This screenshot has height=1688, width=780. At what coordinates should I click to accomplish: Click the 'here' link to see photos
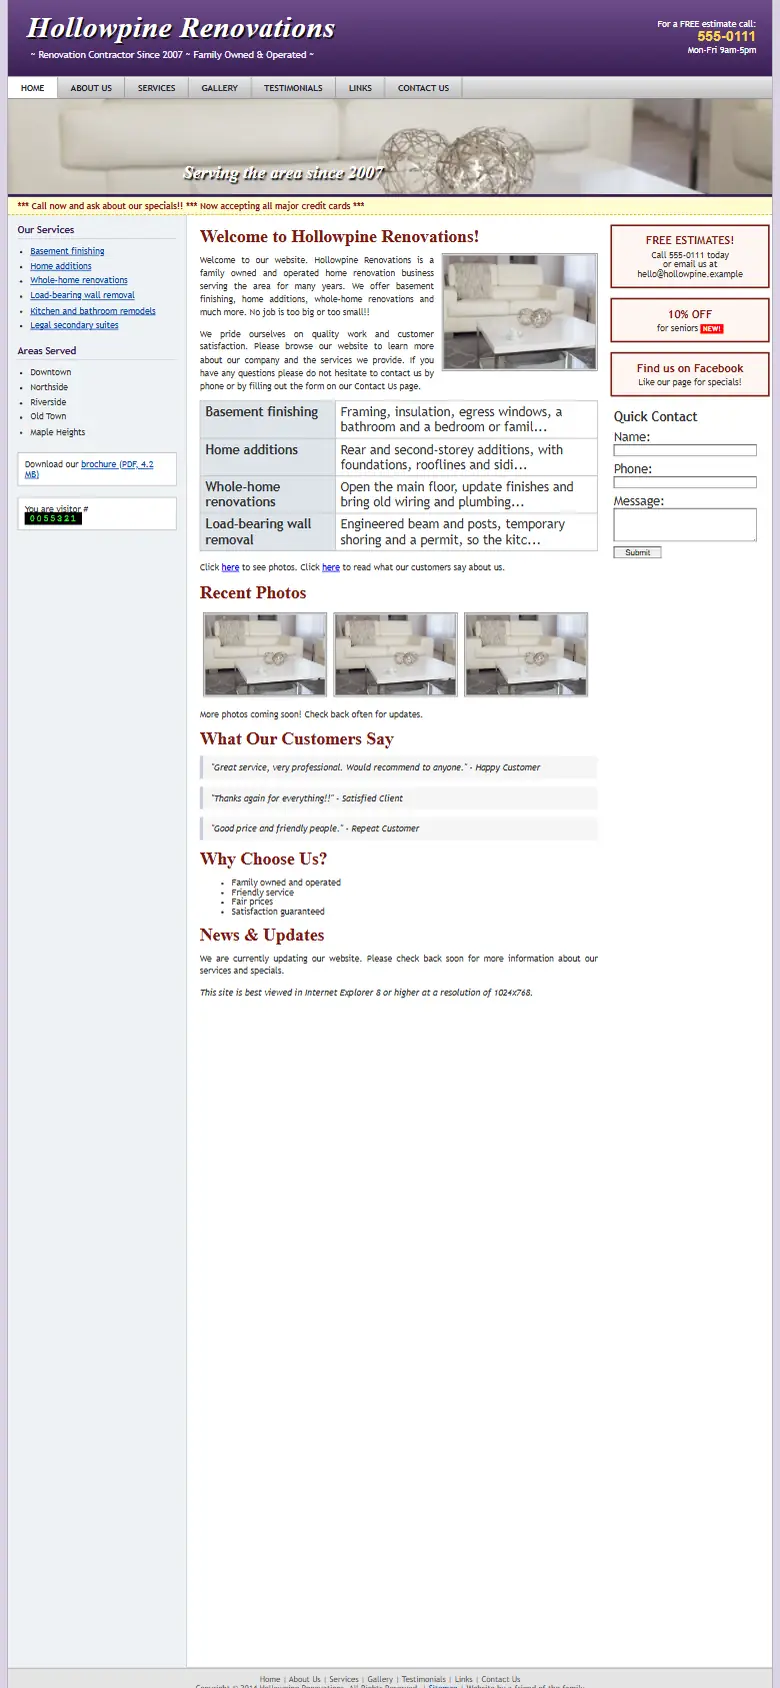(230, 567)
